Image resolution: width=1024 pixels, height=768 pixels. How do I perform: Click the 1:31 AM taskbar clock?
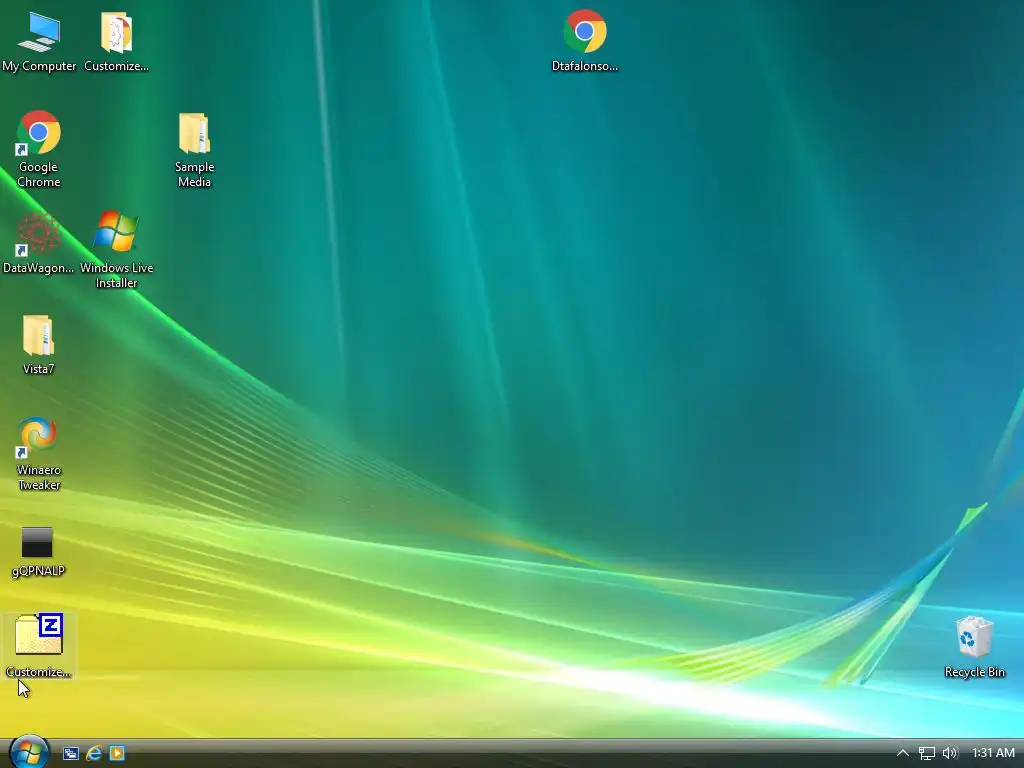click(x=993, y=753)
